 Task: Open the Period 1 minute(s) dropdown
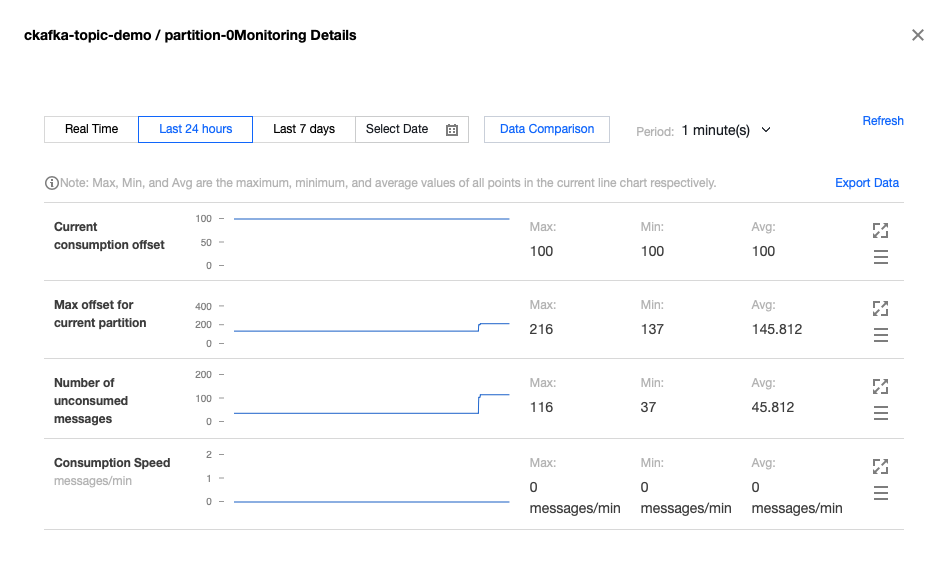point(726,130)
